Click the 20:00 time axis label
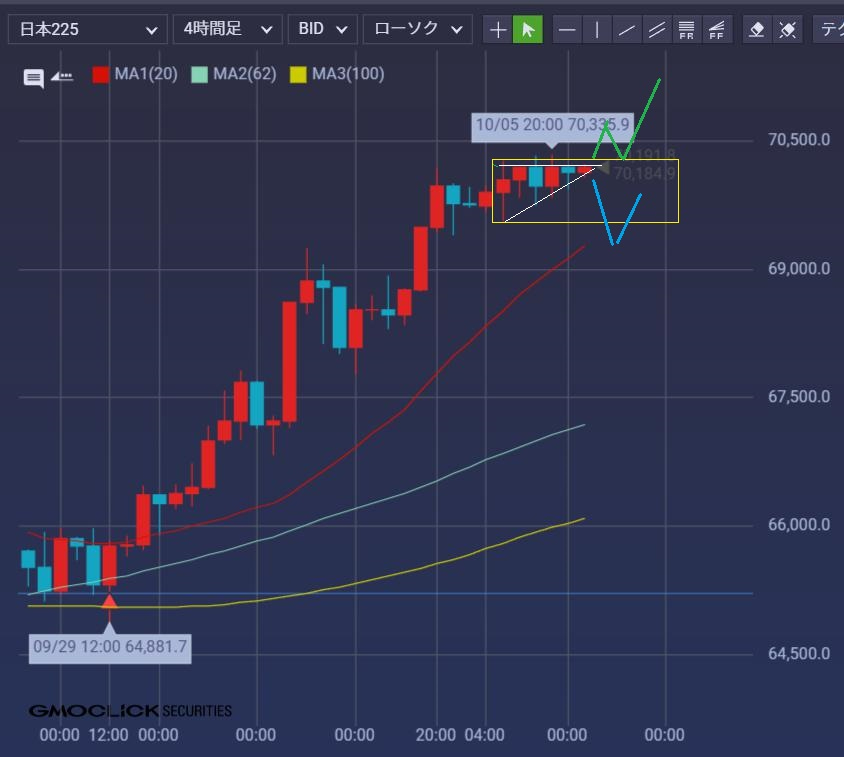Screen dimensions: 844x757 pyautogui.click(x=435, y=735)
